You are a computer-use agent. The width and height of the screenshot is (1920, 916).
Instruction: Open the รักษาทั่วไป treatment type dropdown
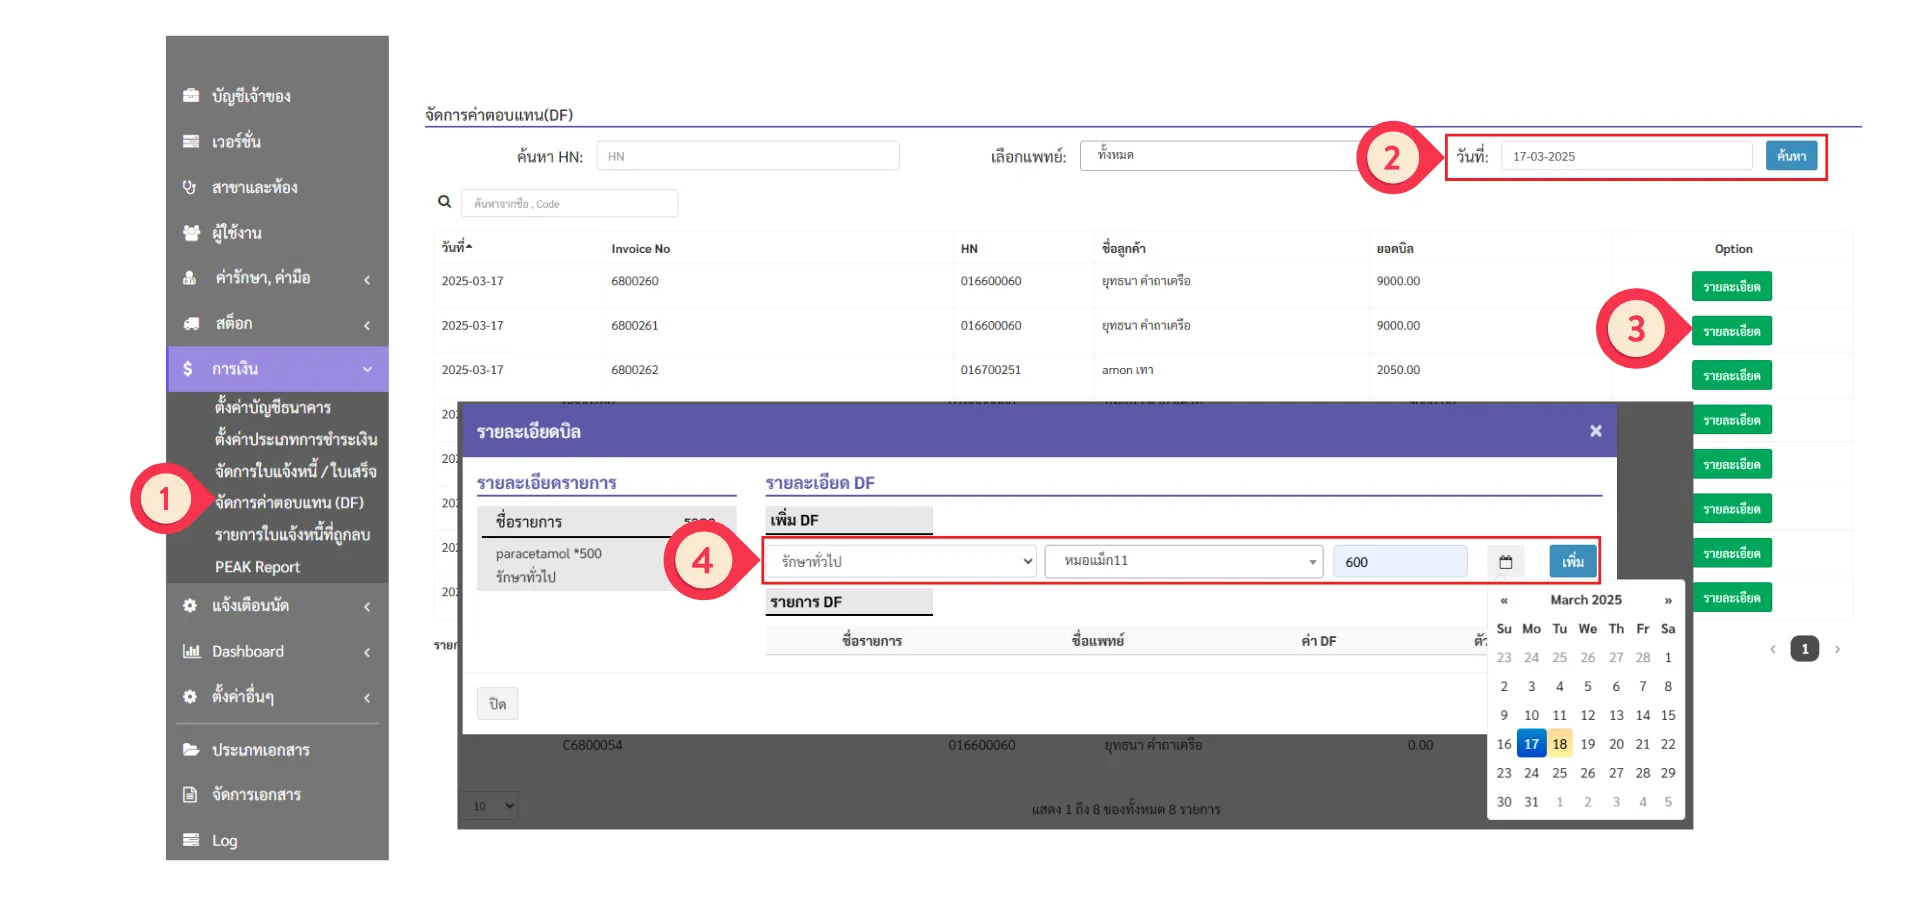(x=901, y=562)
